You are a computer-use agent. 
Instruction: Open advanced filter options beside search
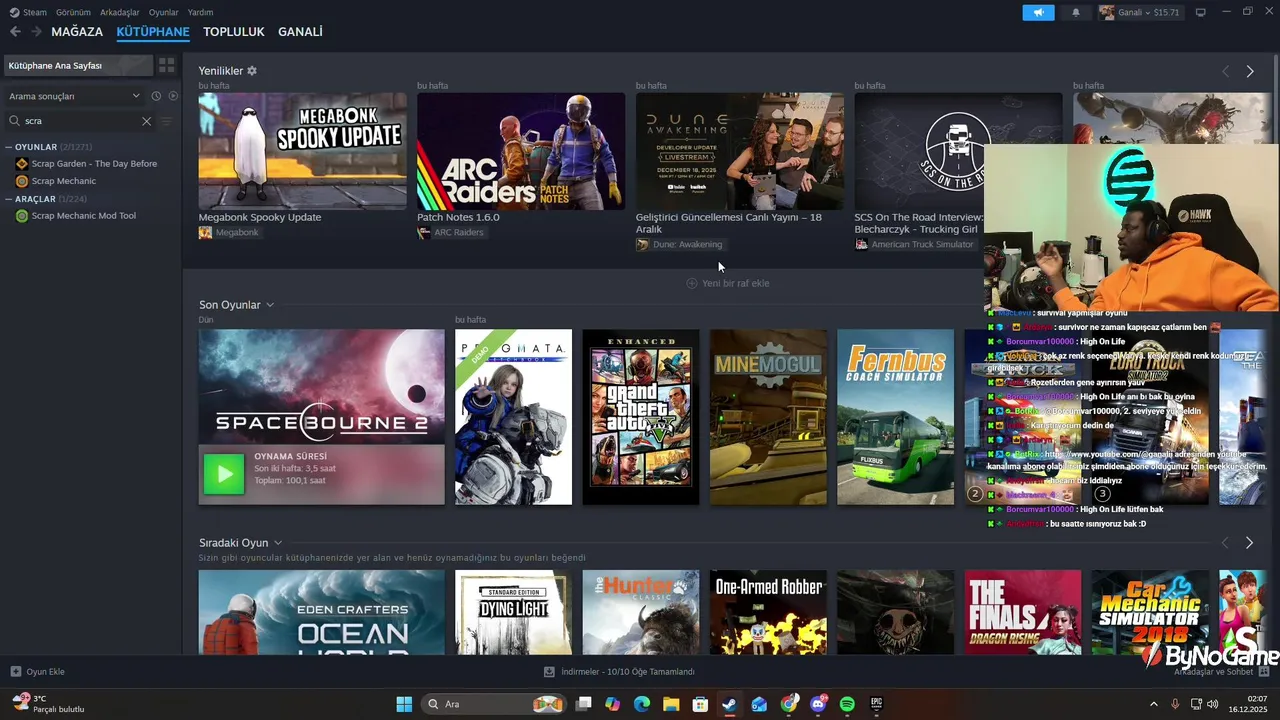167,121
